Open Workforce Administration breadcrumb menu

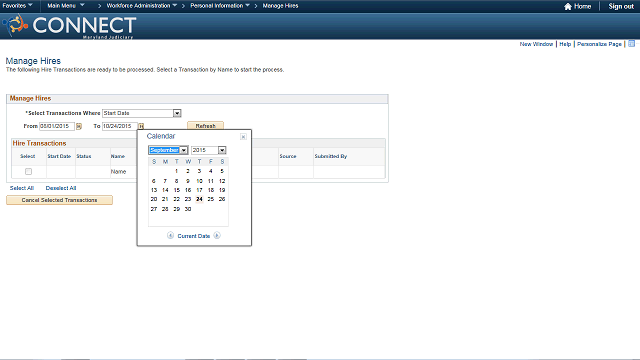[x=142, y=6]
